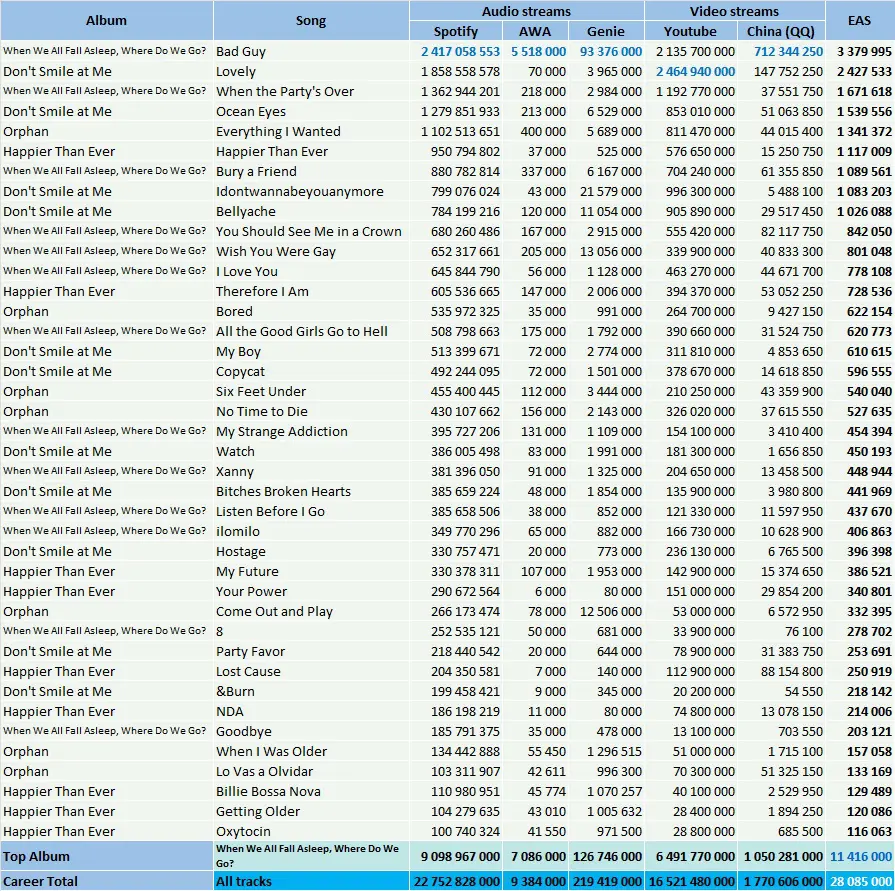Select the When I Was Older cell
Image resolution: width=895 pixels, height=891 pixels.
click(x=311, y=751)
